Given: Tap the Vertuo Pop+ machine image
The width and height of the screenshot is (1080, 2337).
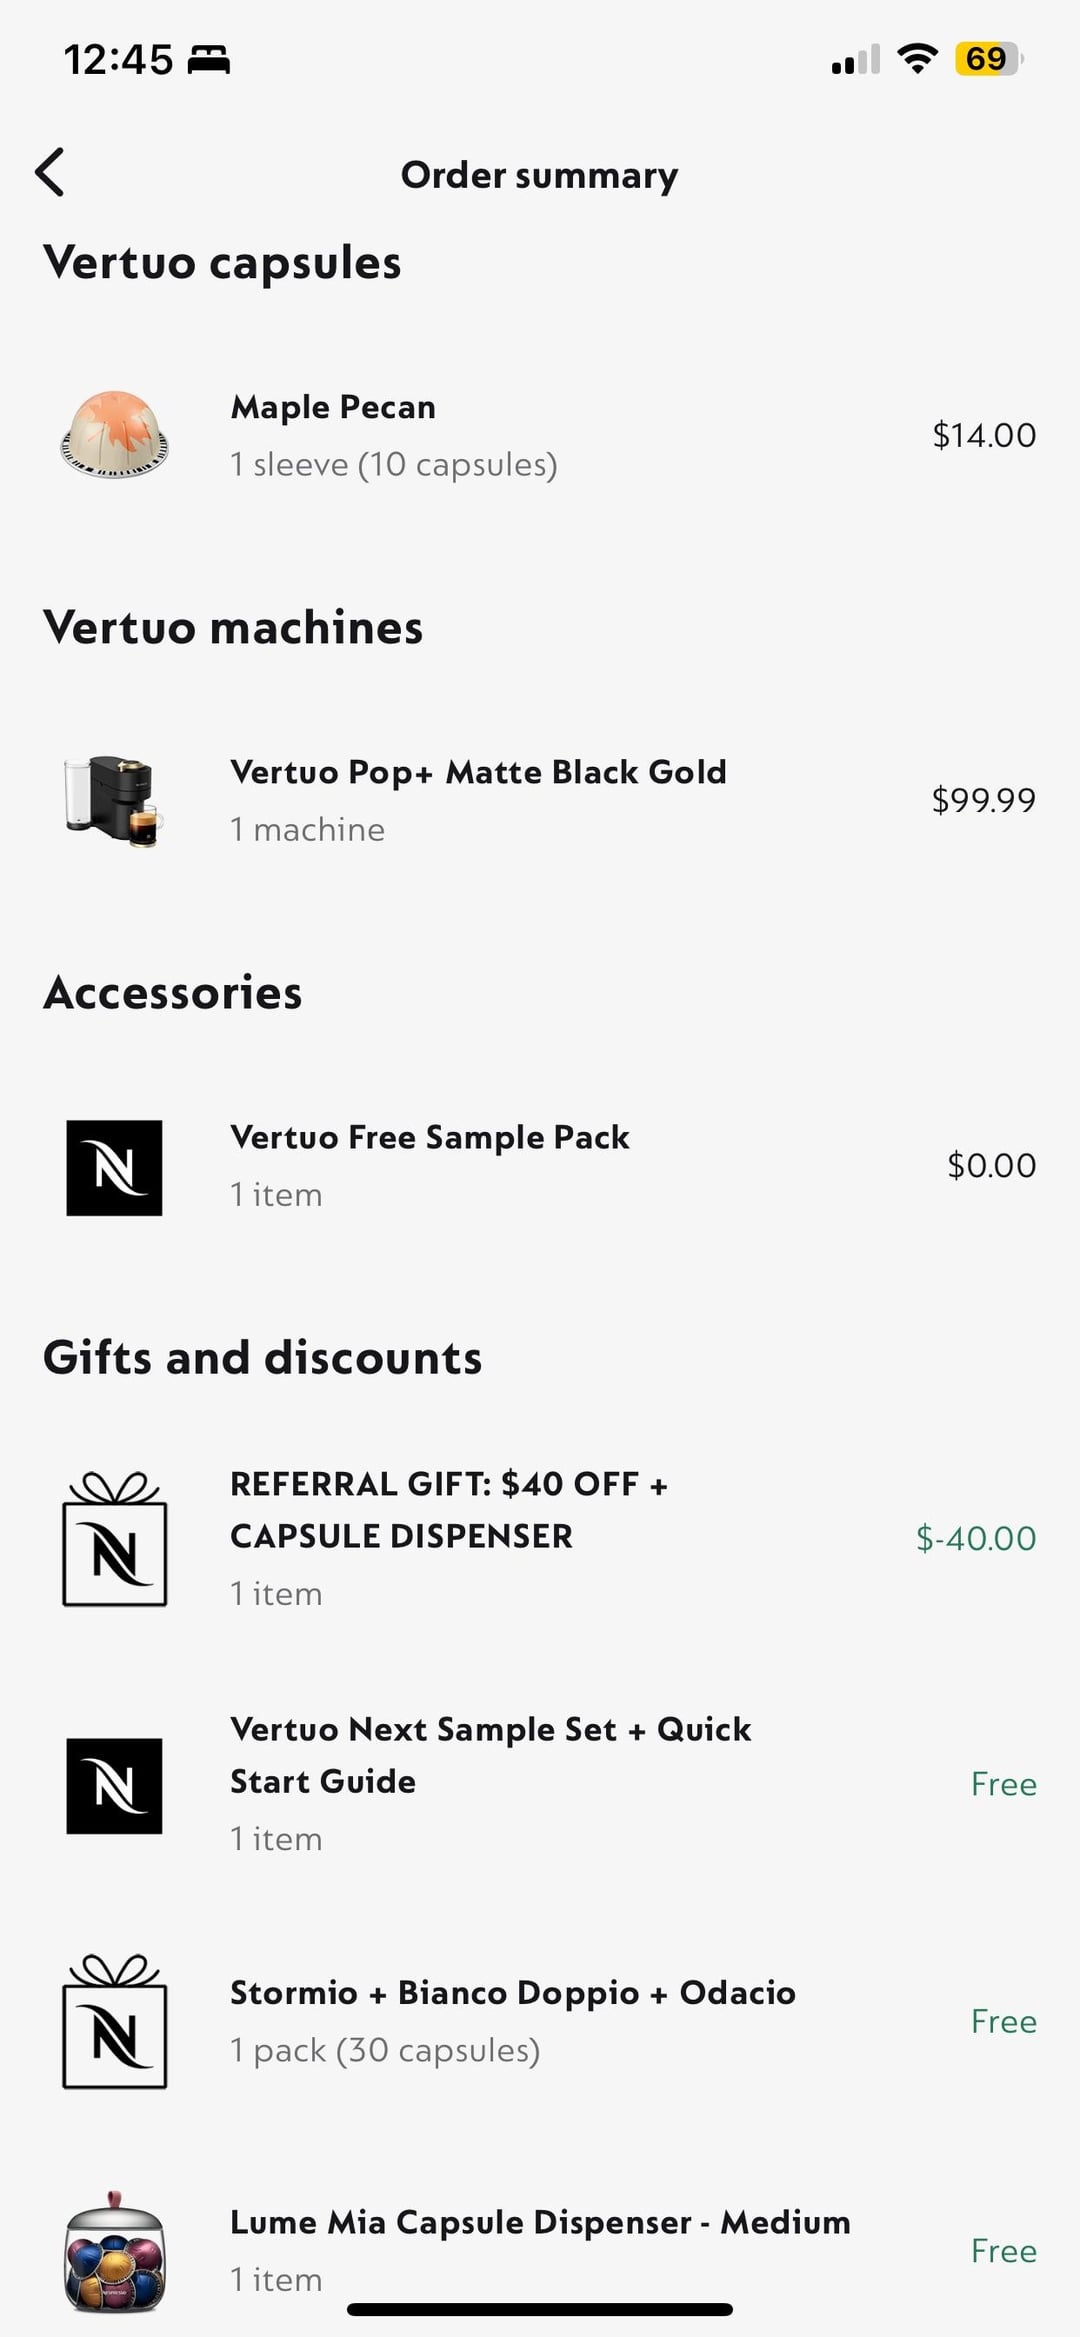Looking at the screenshot, I should click(x=114, y=801).
